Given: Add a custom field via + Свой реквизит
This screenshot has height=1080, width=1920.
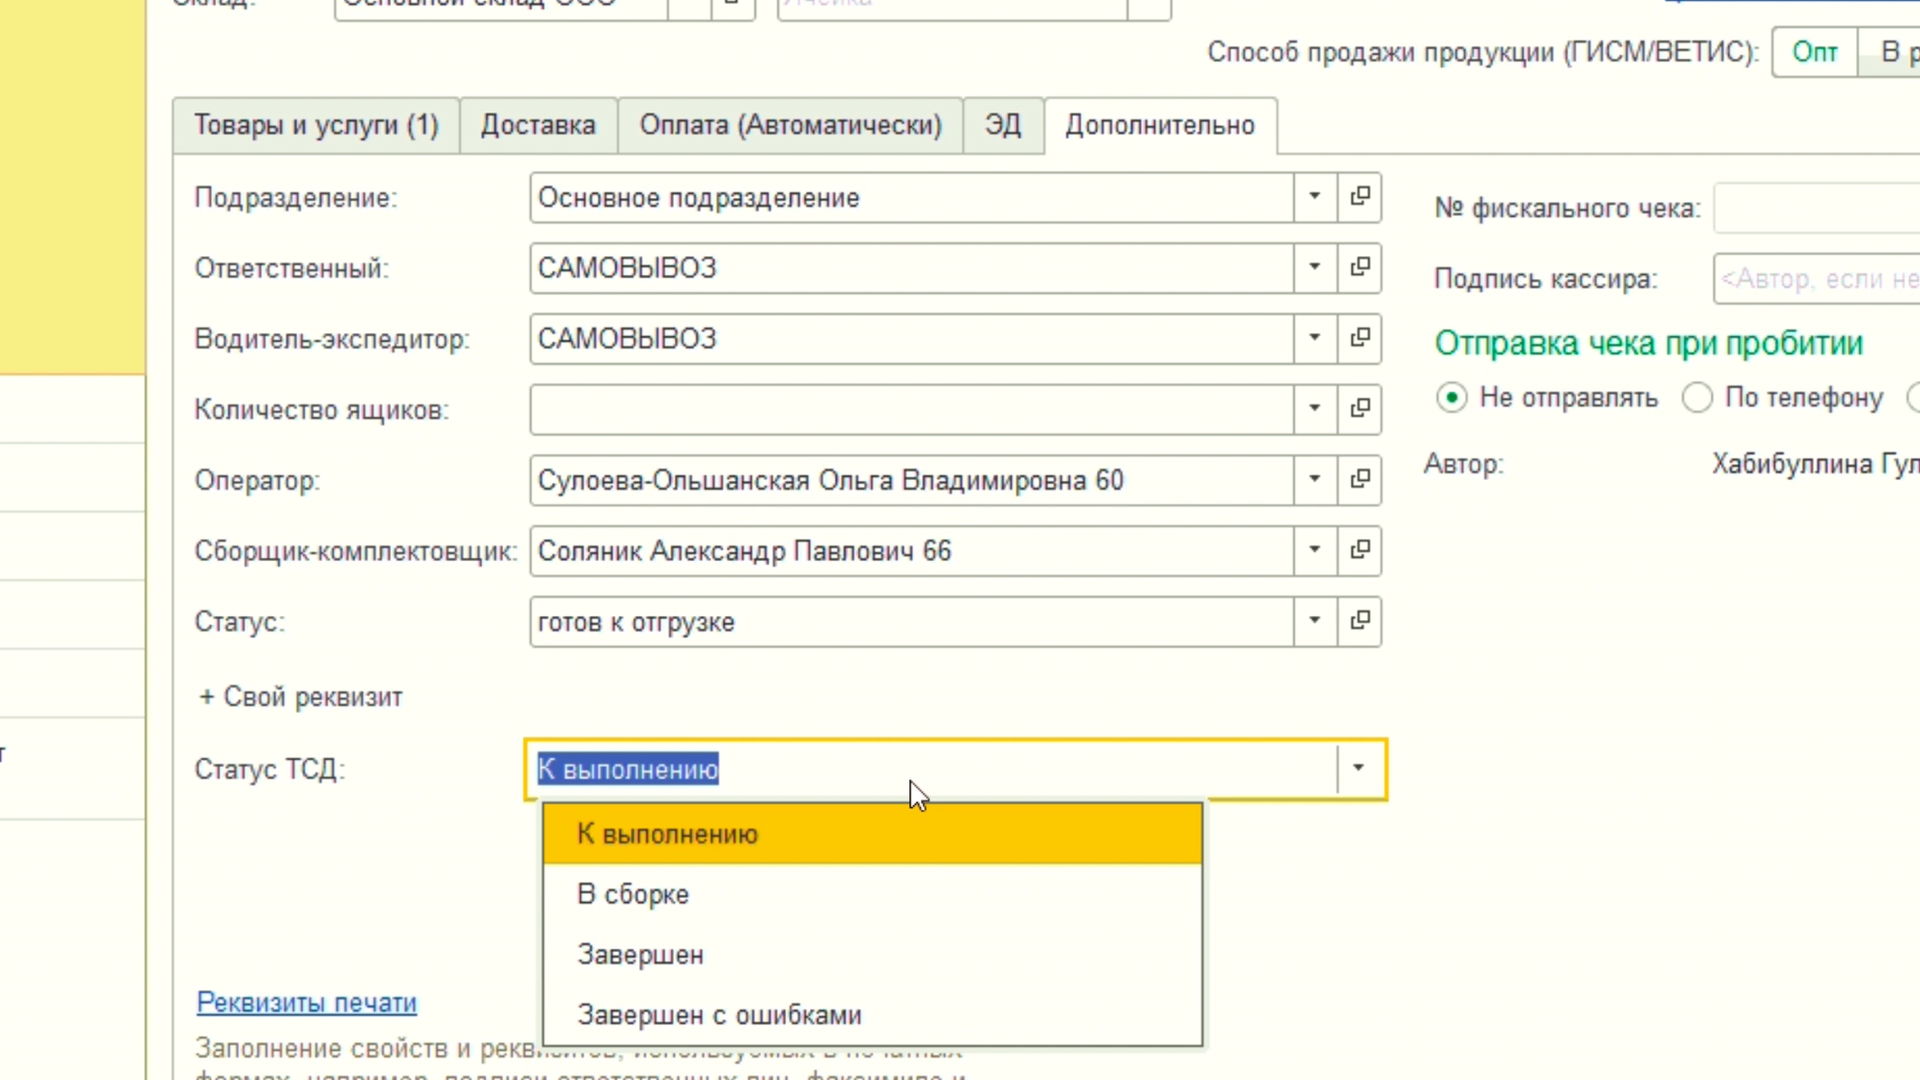Looking at the screenshot, I should pos(300,697).
